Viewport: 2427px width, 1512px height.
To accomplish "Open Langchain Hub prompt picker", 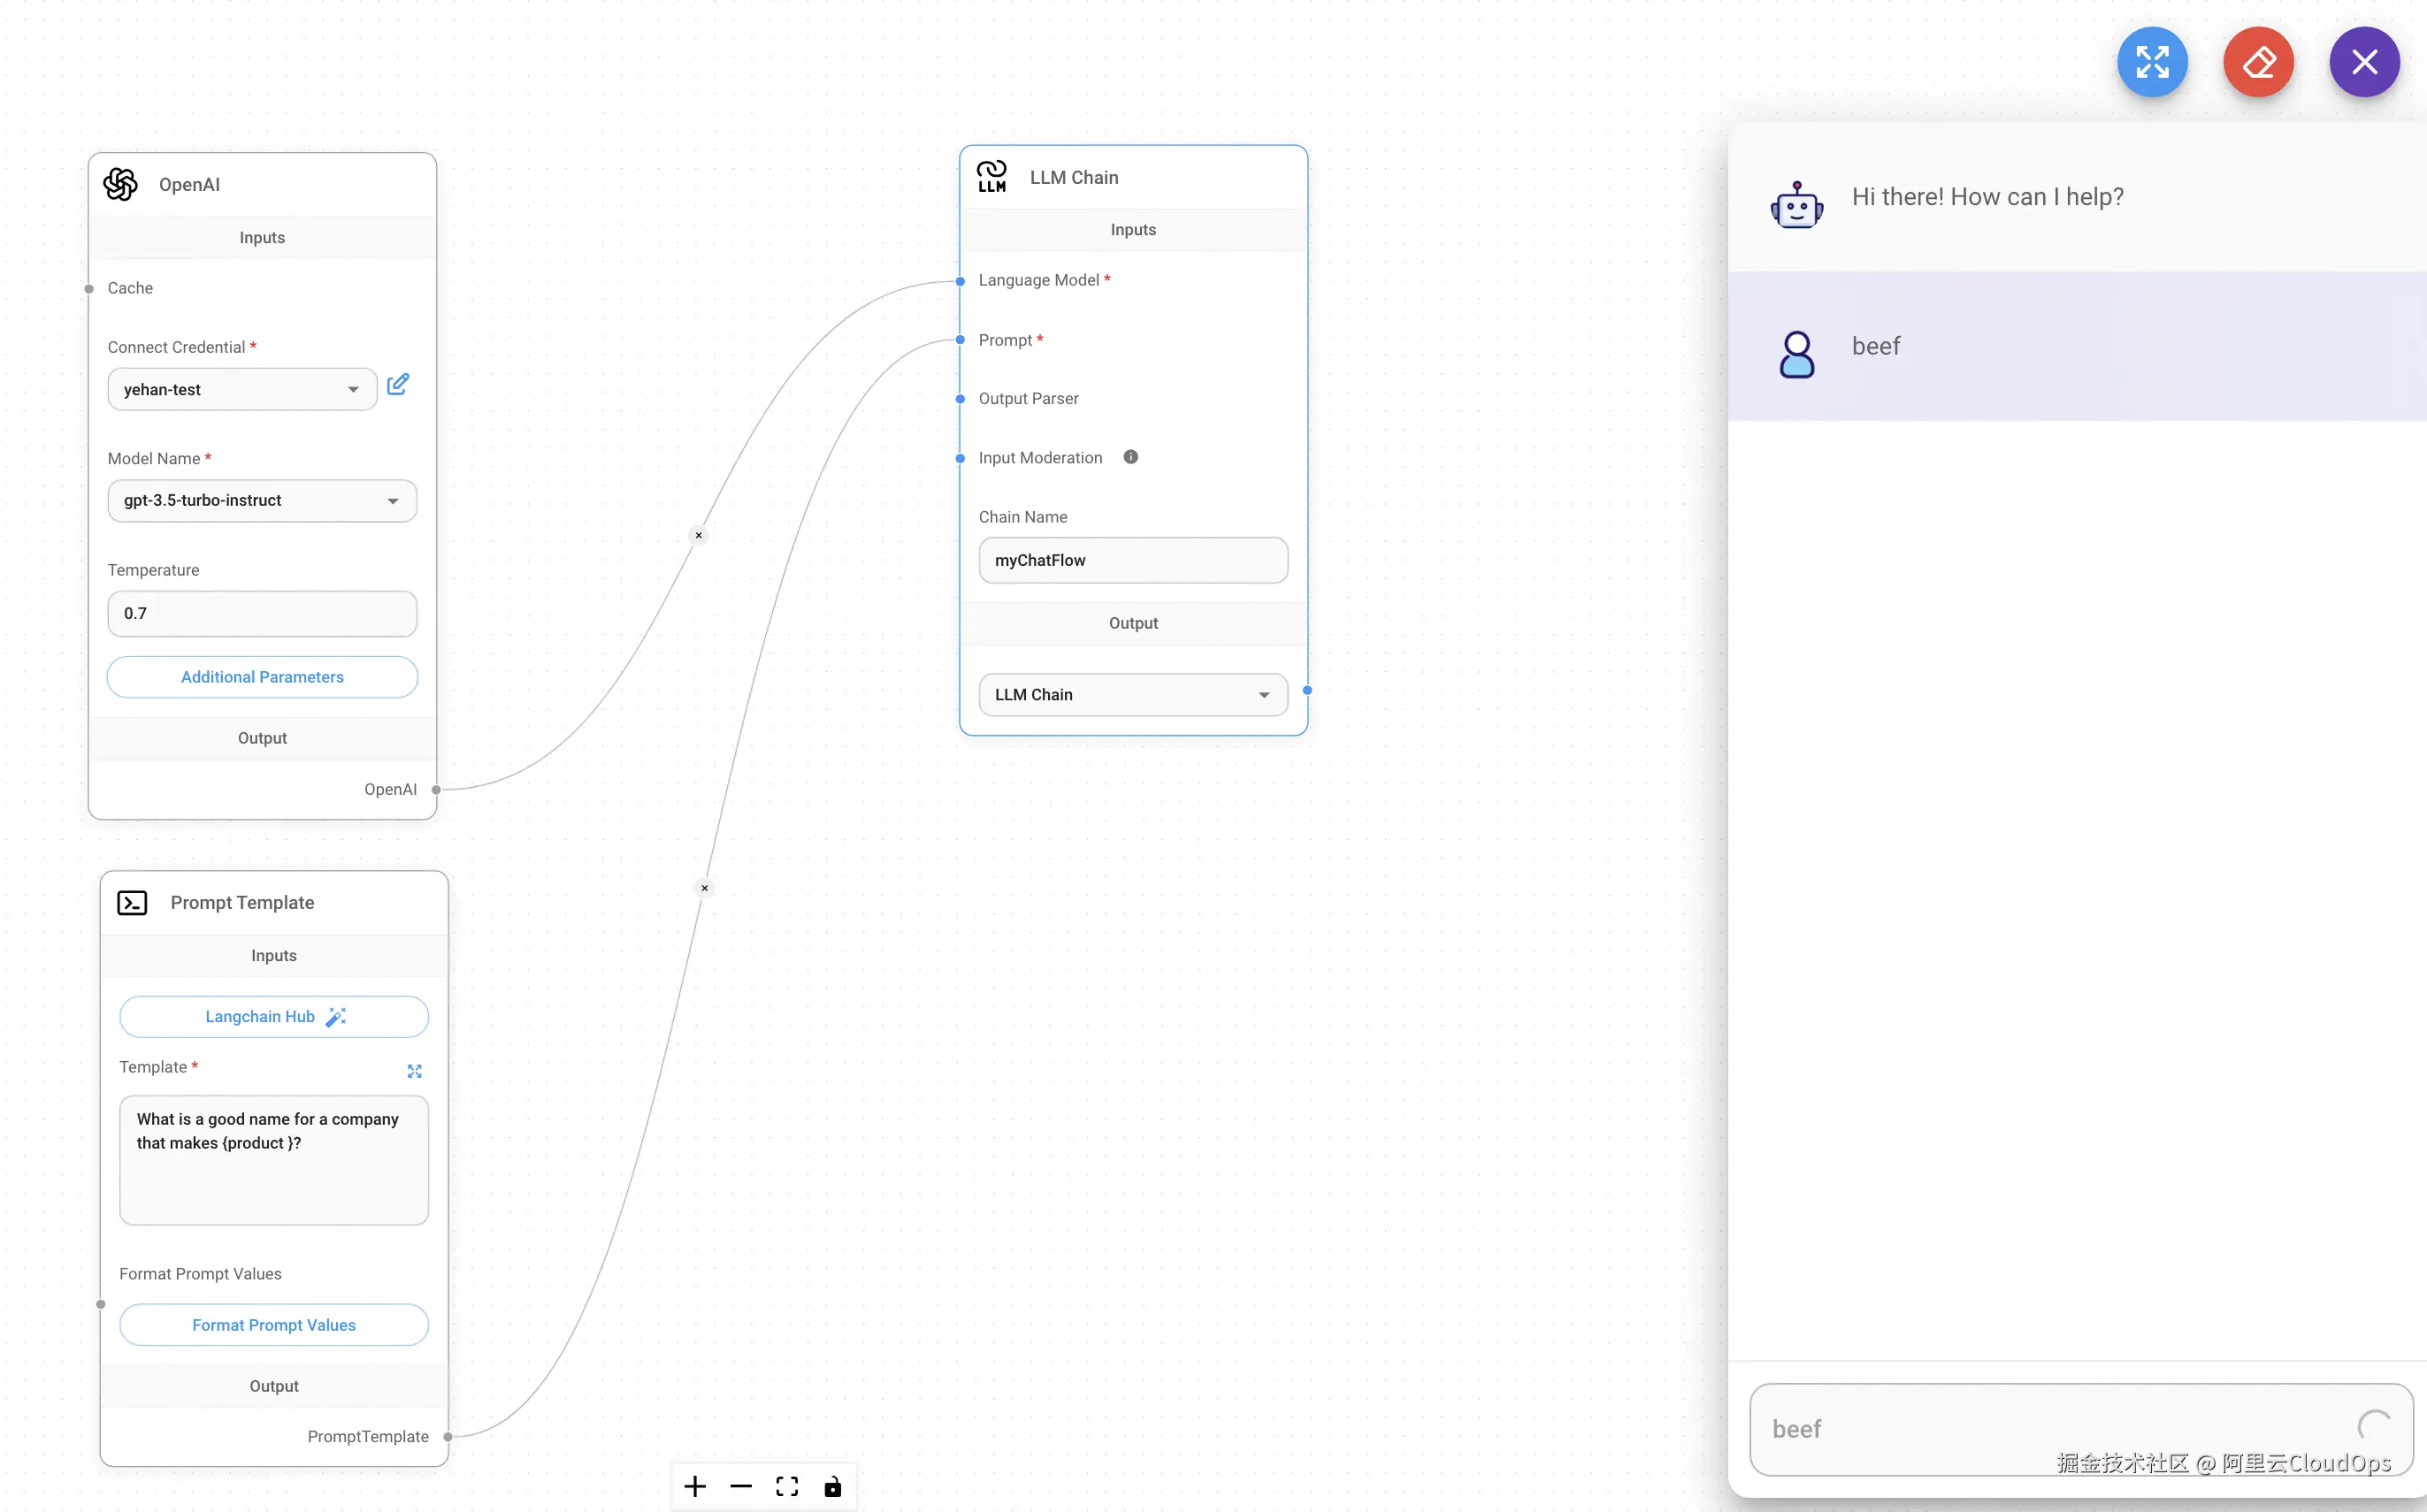I will [274, 1016].
